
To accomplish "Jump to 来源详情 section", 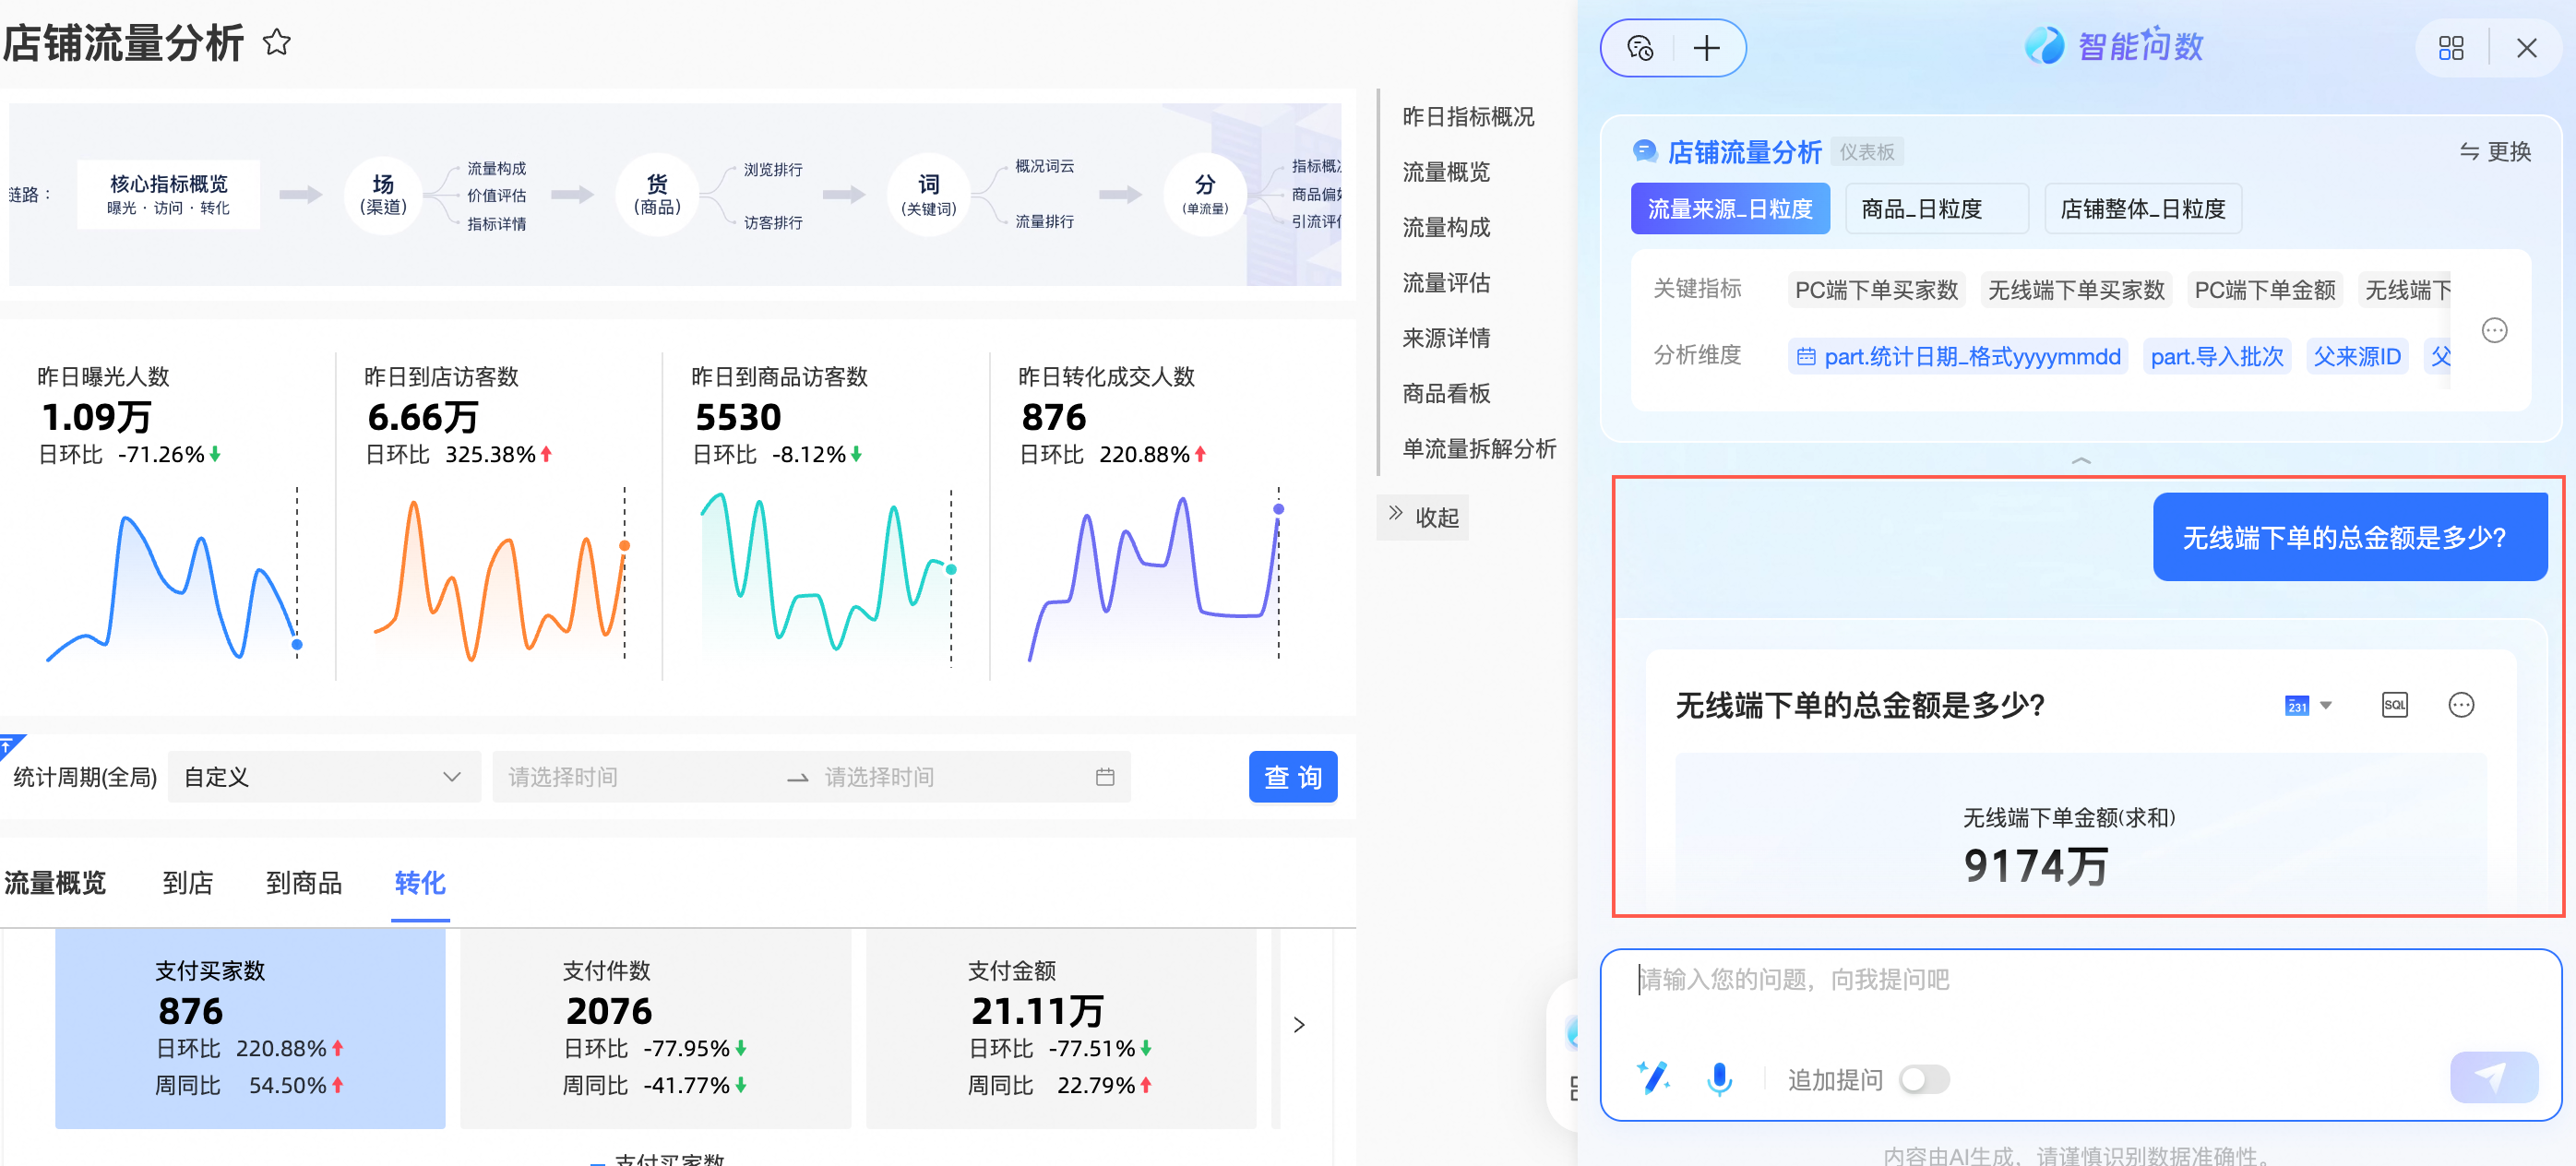I will [1446, 338].
